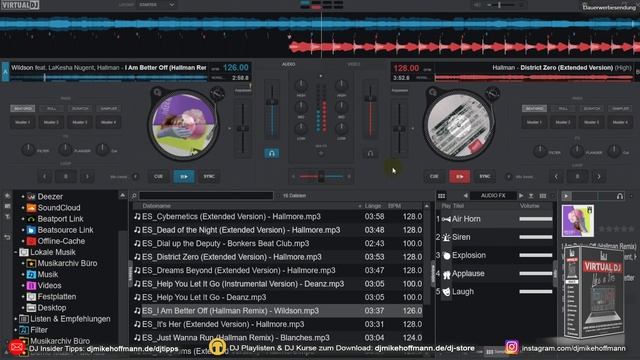The height and width of the screenshot is (360, 640).
Task: Click the right deck loop double arrow
Action: tap(599, 177)
